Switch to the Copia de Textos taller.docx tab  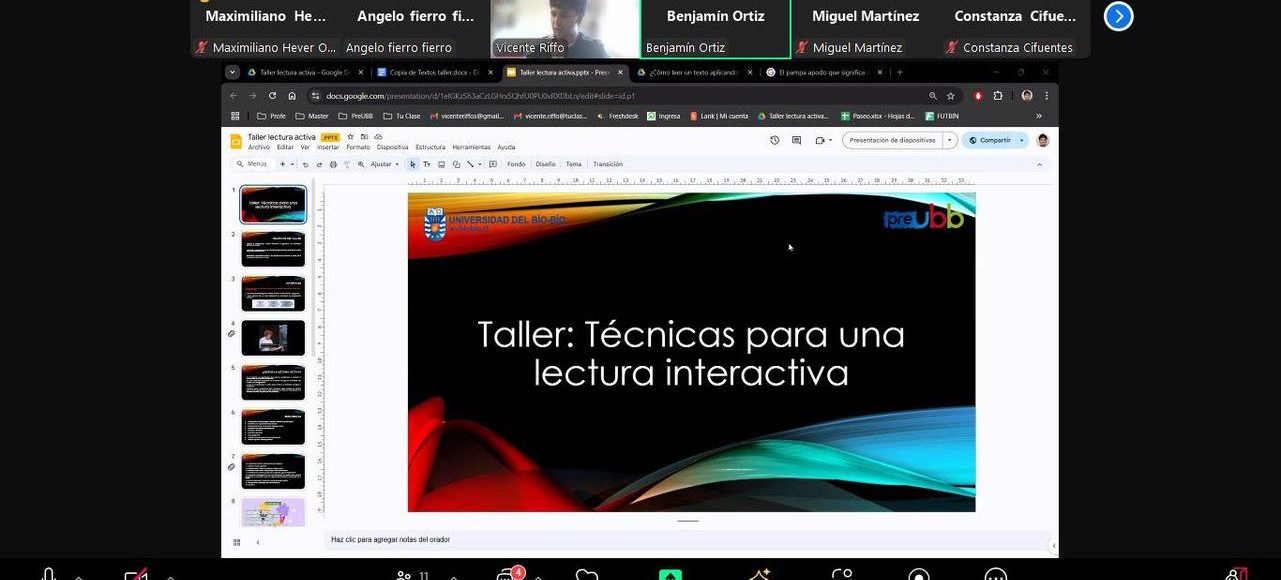[434, 72]
